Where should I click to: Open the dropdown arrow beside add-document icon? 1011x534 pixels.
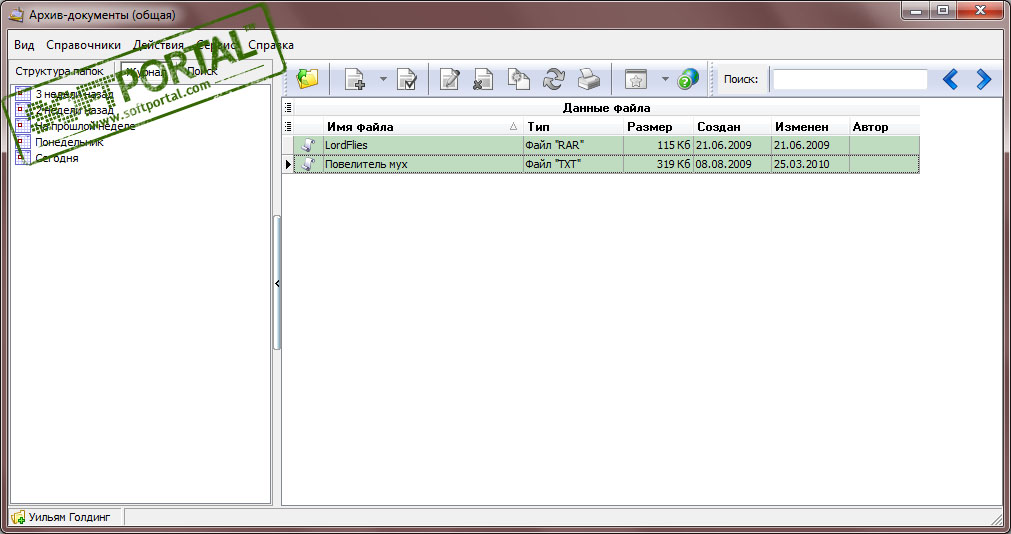[382, 79]
